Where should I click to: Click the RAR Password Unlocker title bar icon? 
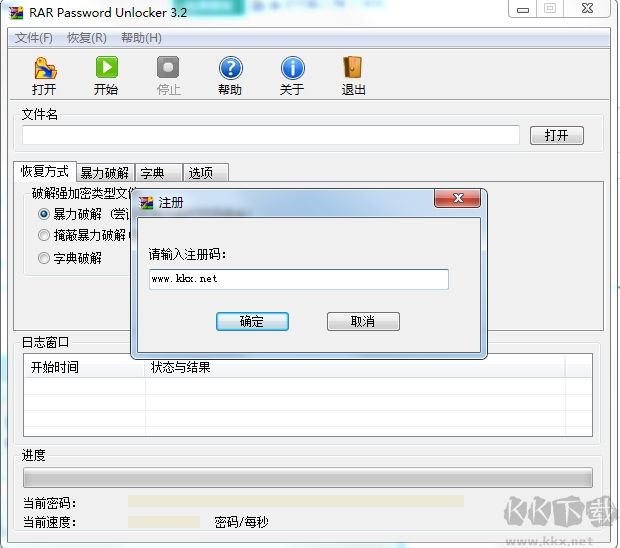click(16, 13)
